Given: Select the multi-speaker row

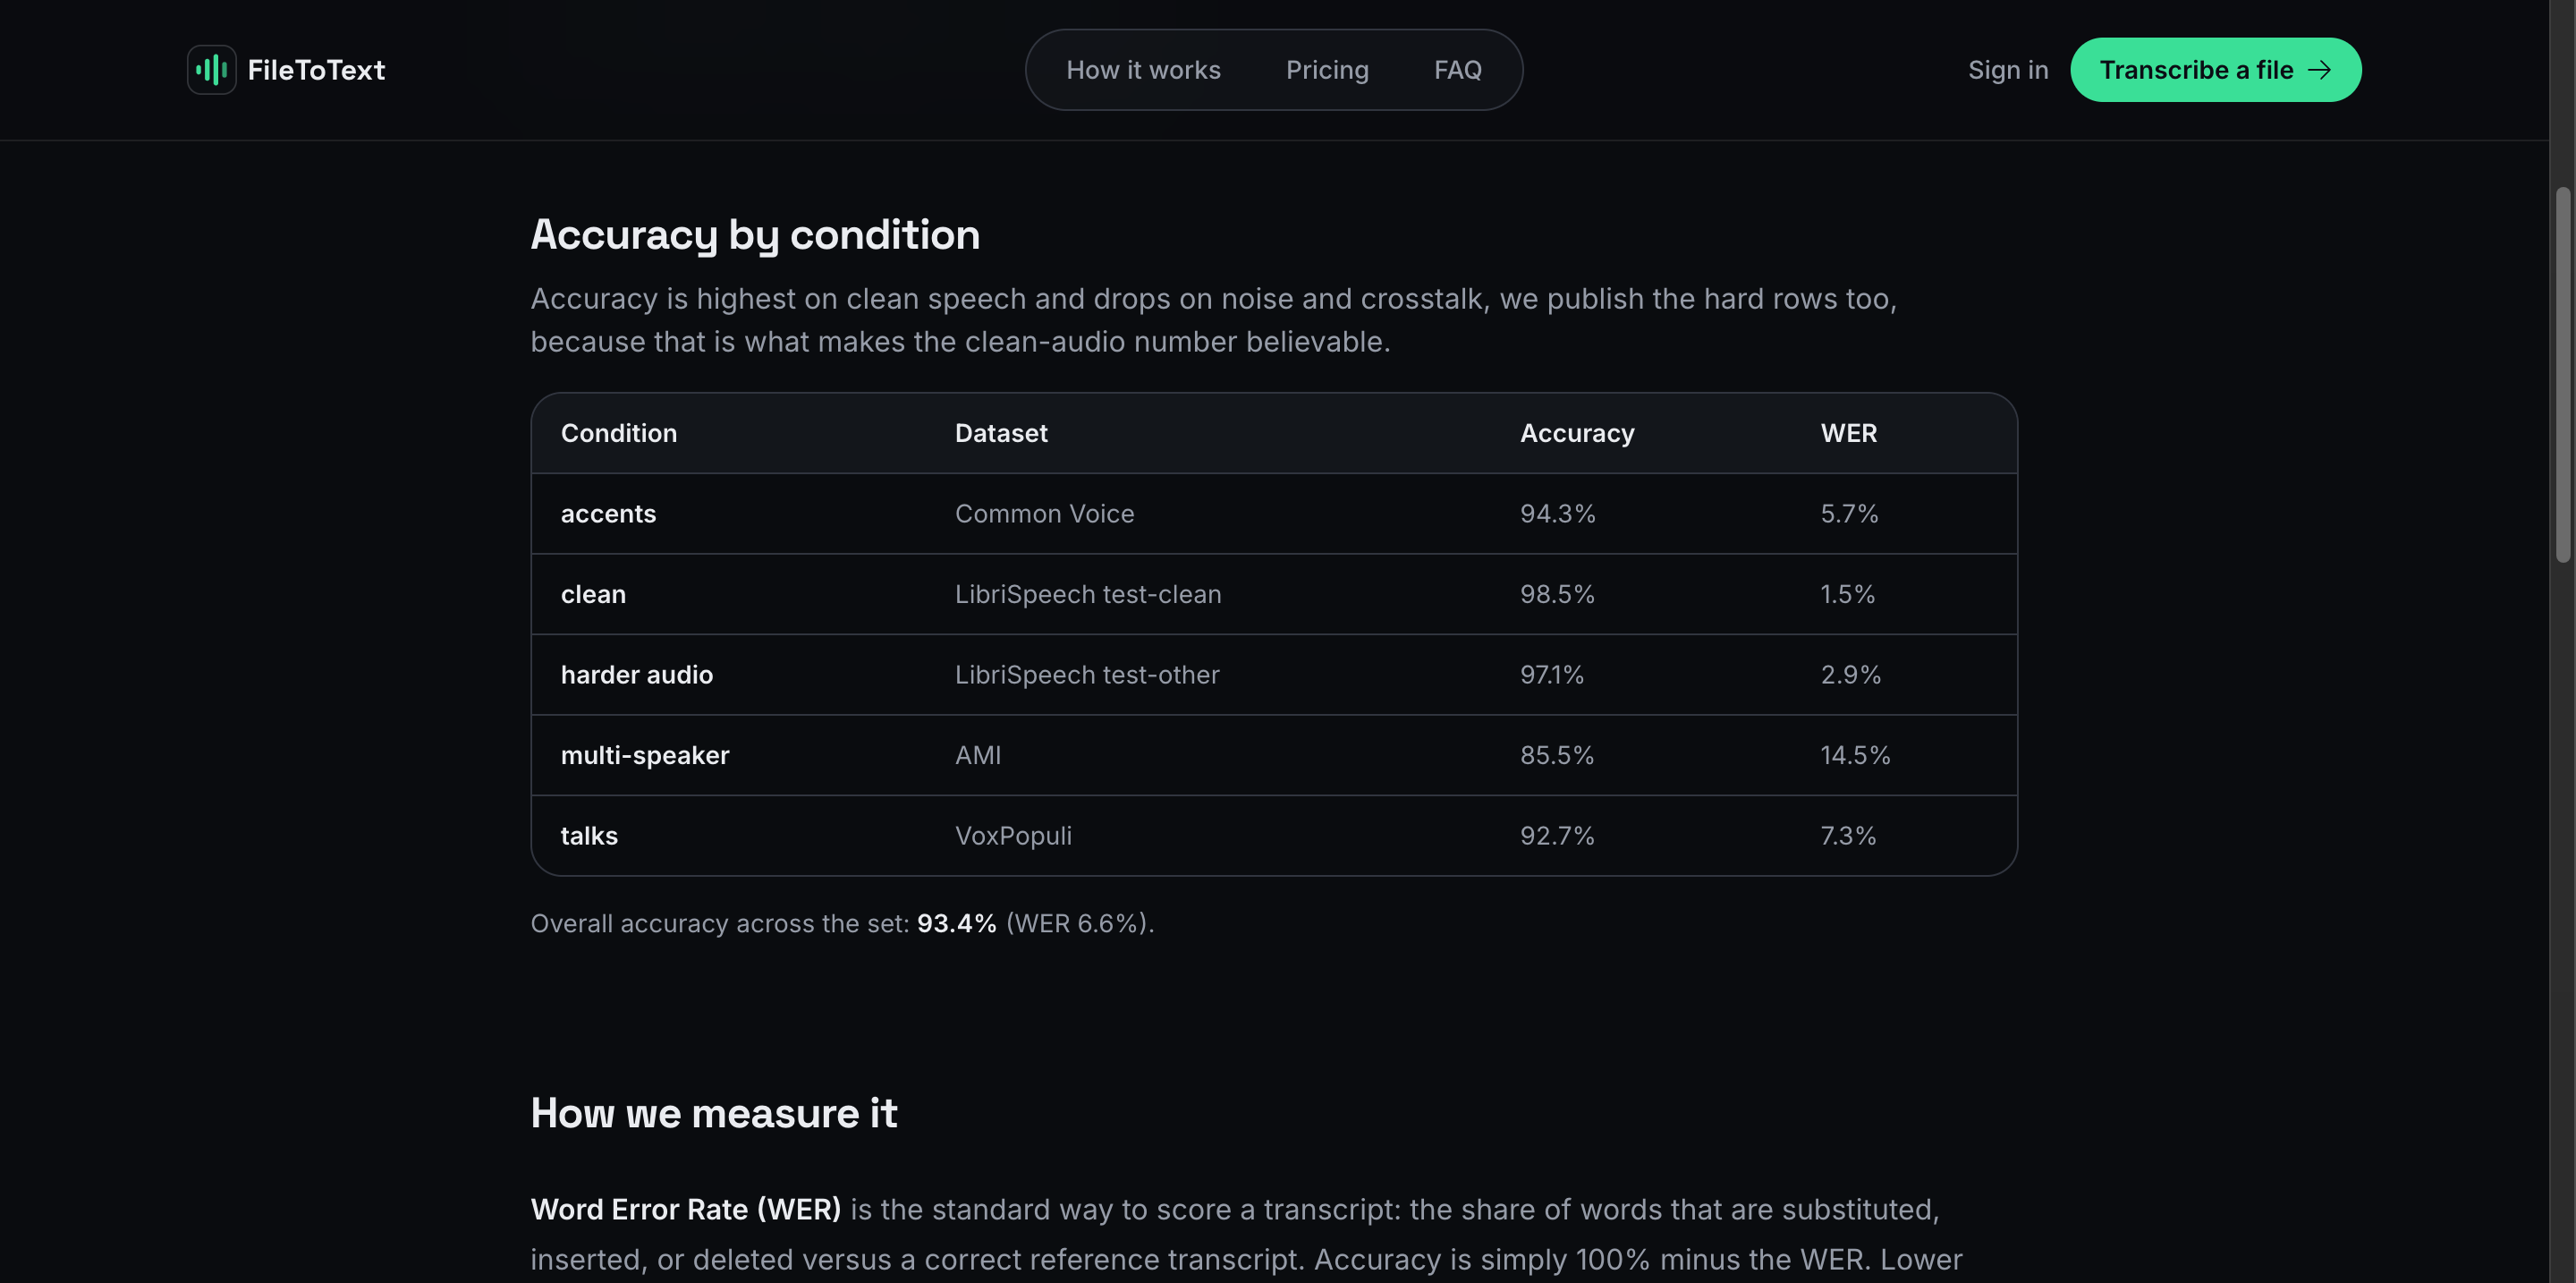Looking at the screenshot, I should 1273,755.
